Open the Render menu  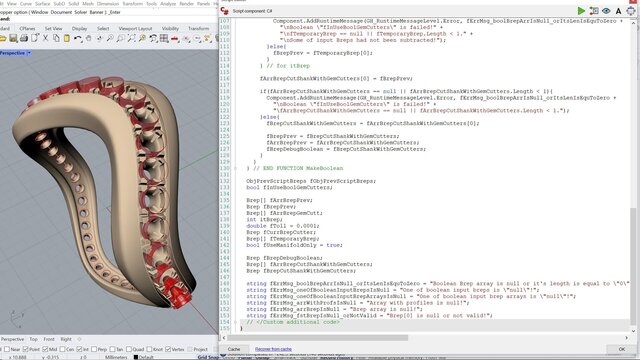(187, 4)
